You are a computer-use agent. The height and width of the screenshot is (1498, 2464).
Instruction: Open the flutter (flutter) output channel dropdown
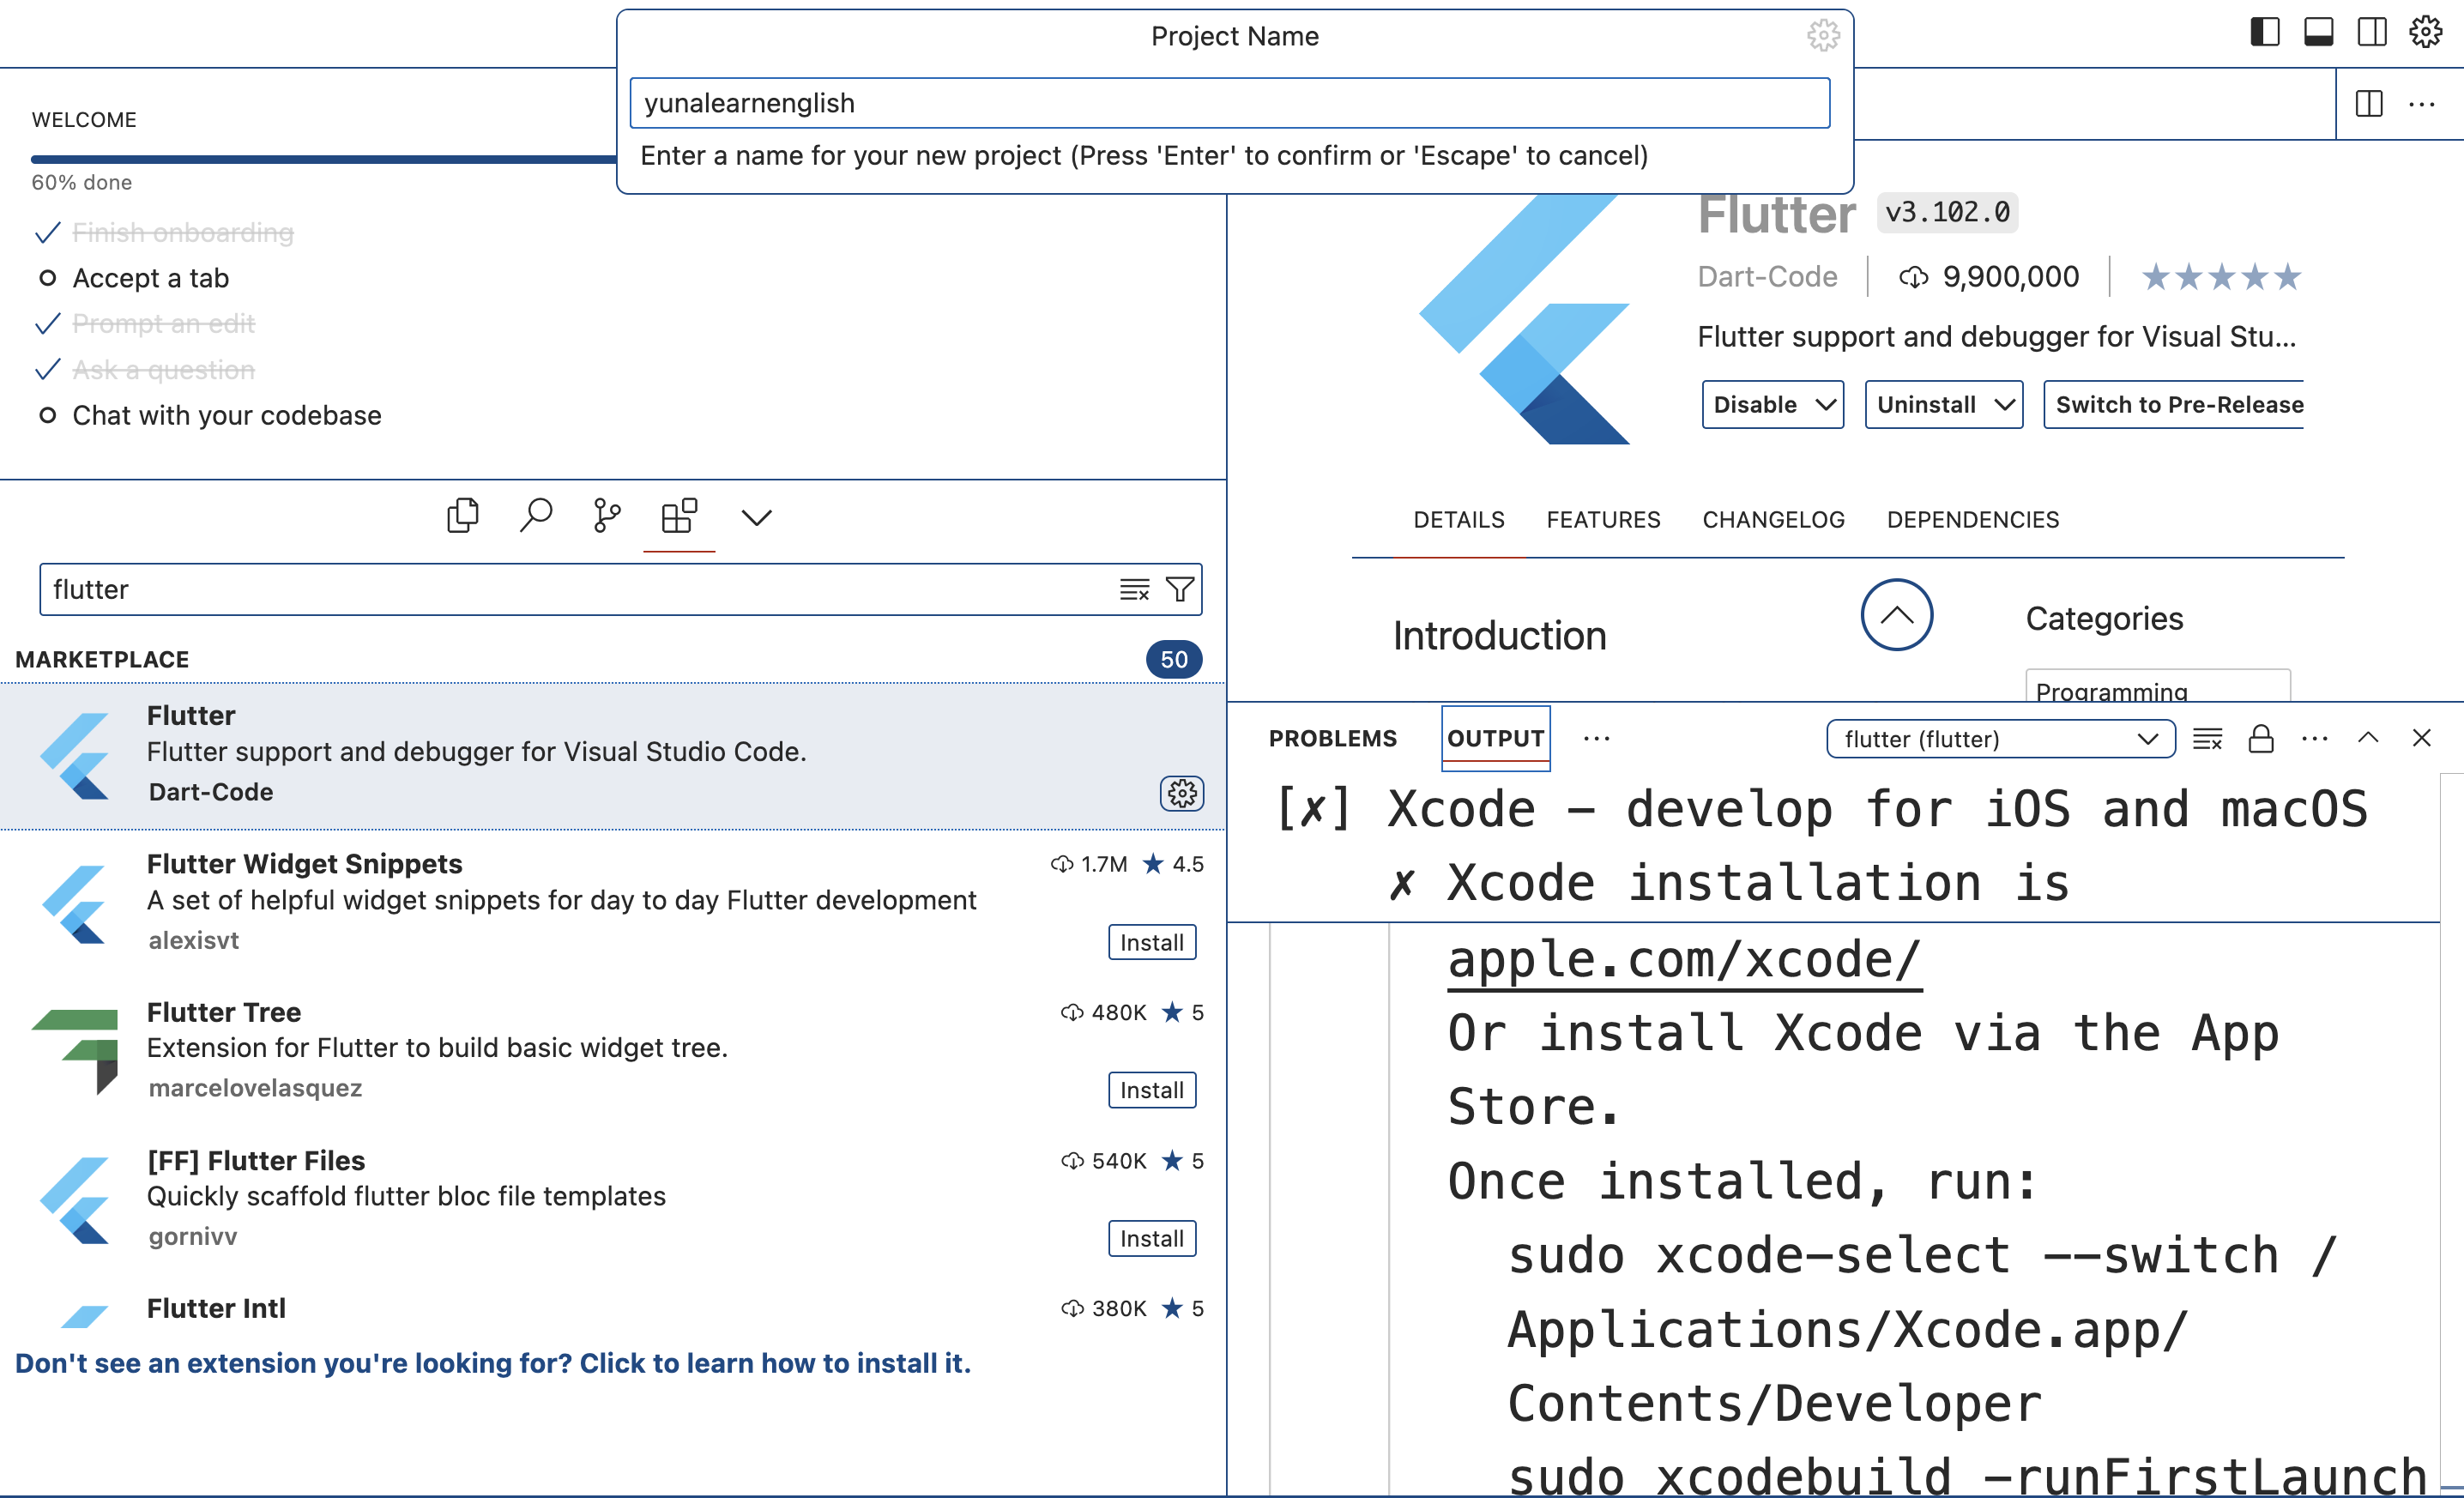click(2000, 739)
